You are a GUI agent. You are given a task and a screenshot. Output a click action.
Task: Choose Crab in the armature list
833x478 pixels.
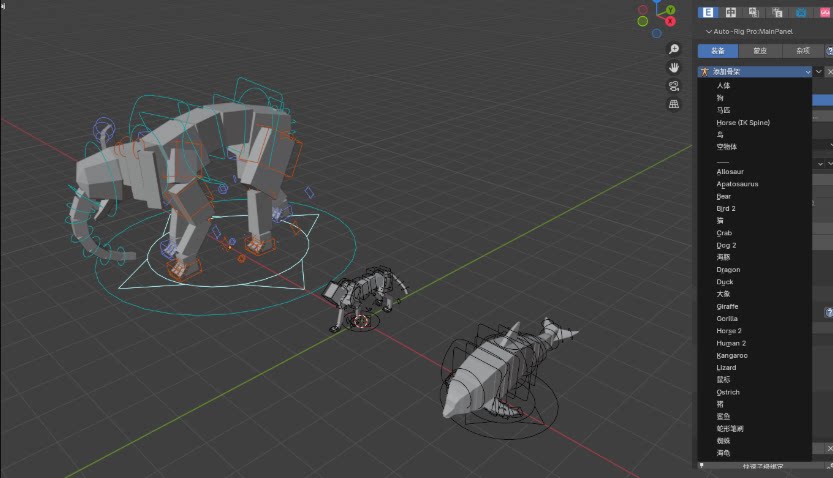pos(724,233)
